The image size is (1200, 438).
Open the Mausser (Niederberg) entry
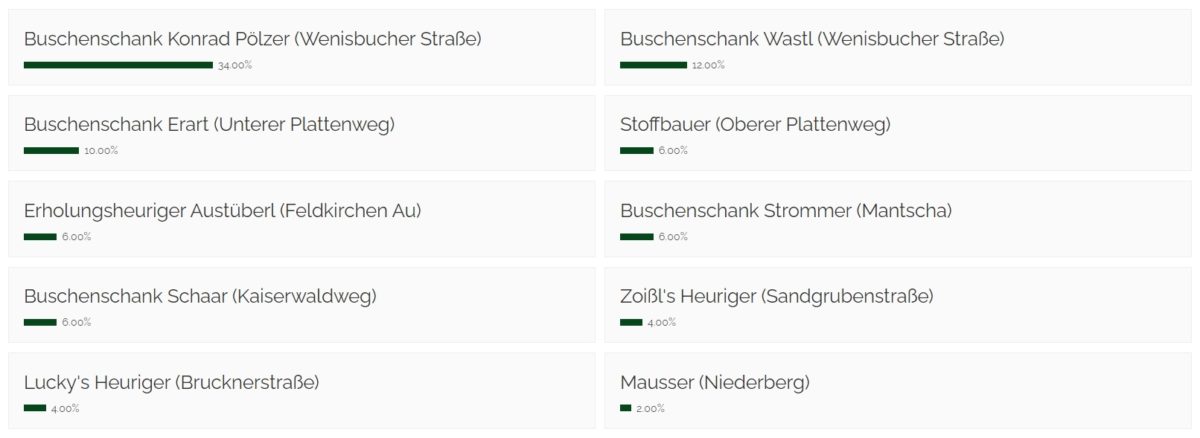897,391
